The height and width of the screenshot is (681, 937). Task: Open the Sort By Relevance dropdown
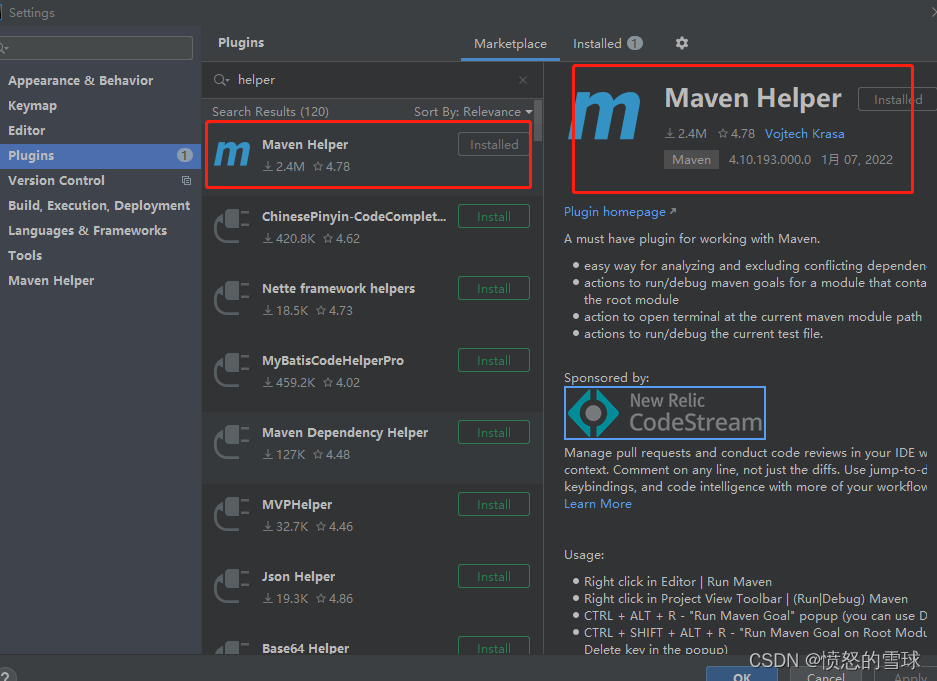(473, 112)
